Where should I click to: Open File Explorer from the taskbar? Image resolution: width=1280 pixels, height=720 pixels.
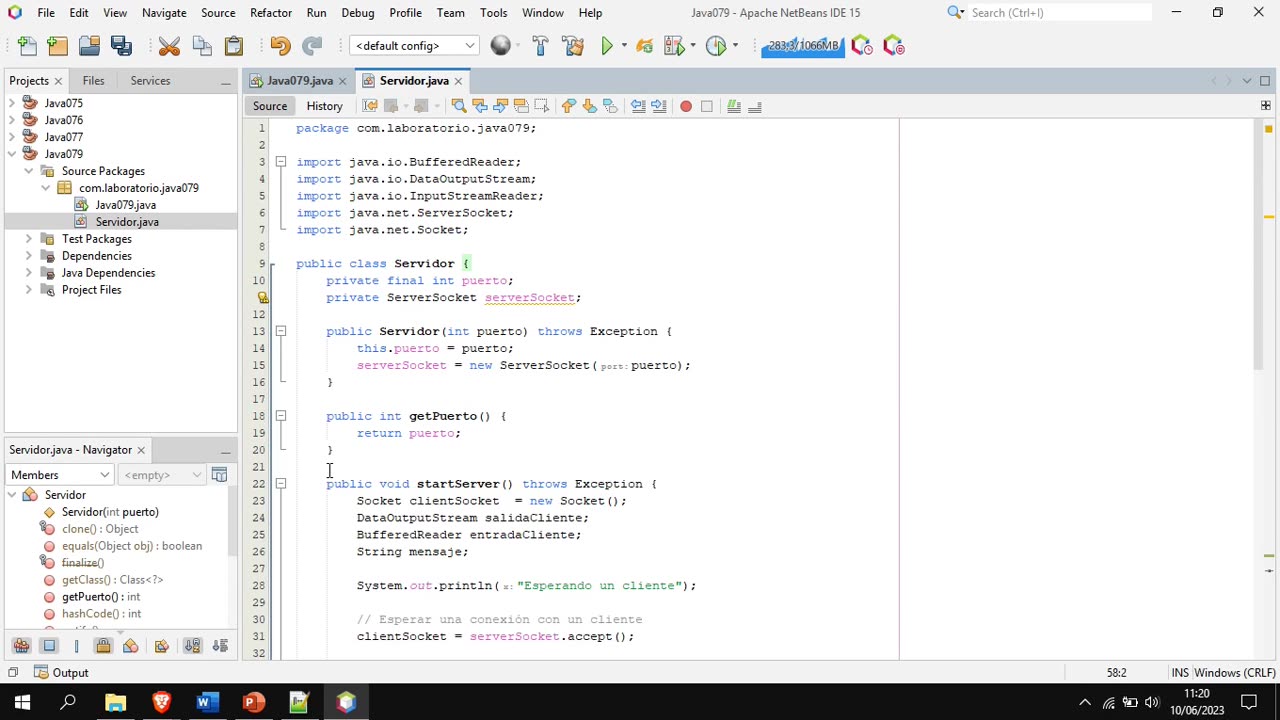click(115, 702)
